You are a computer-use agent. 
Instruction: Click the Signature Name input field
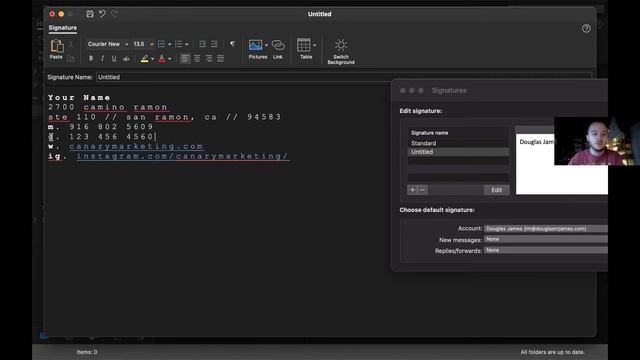[344, 77]
